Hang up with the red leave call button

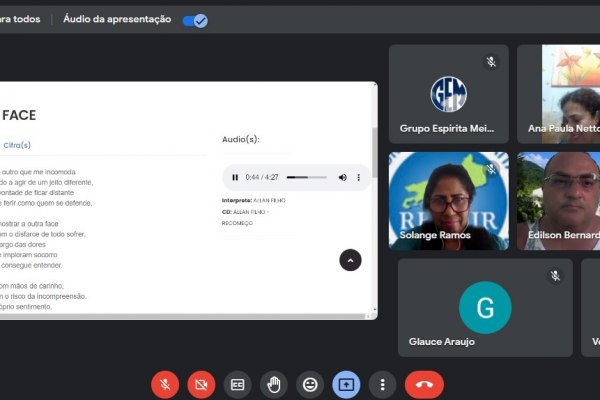(424, 384)
